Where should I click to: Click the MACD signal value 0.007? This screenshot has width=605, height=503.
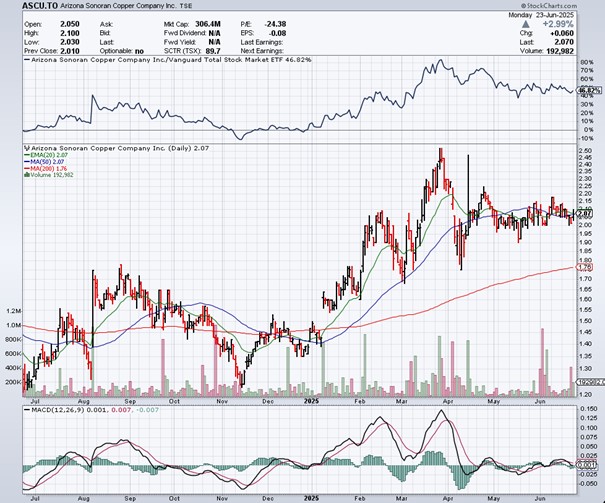120,410
